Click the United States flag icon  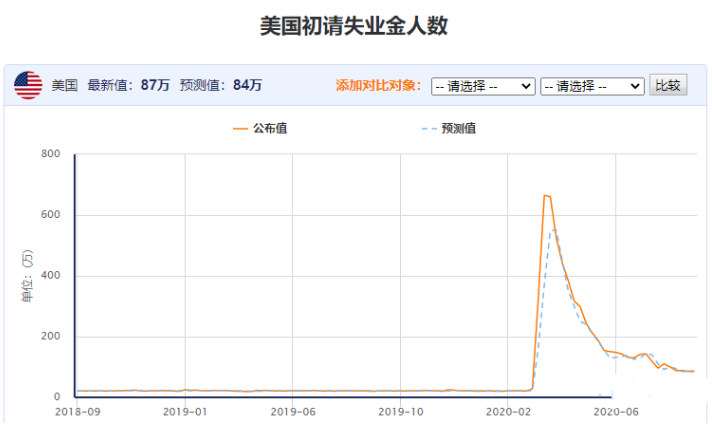coord(28,85)
